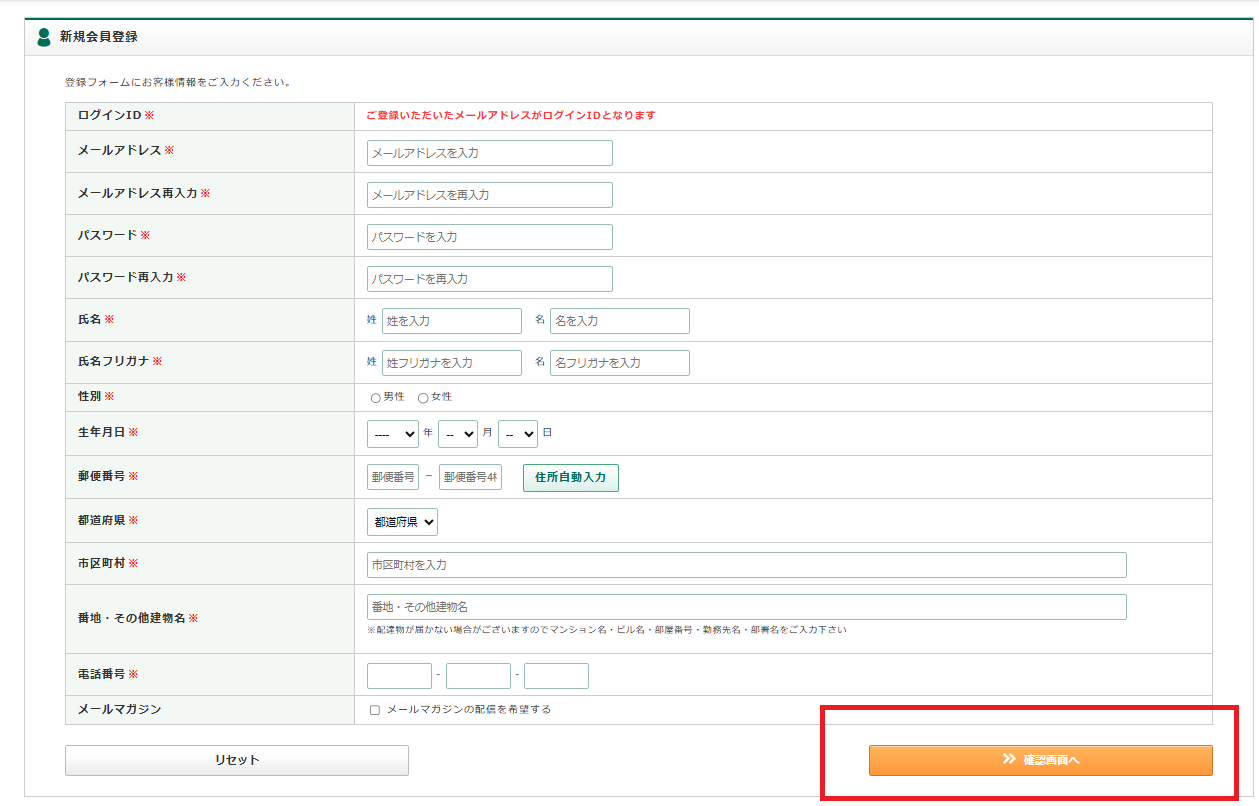This screenshot has width=1259, height=806.
Task: Open the birth month dropdown
Action: tap(457, 434)
